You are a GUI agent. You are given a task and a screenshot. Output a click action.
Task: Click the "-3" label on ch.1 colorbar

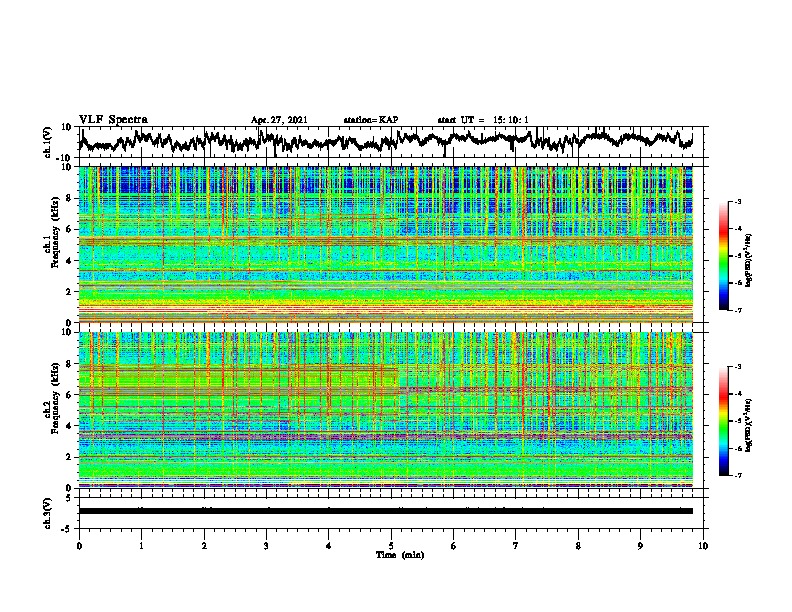click(737, 202)
